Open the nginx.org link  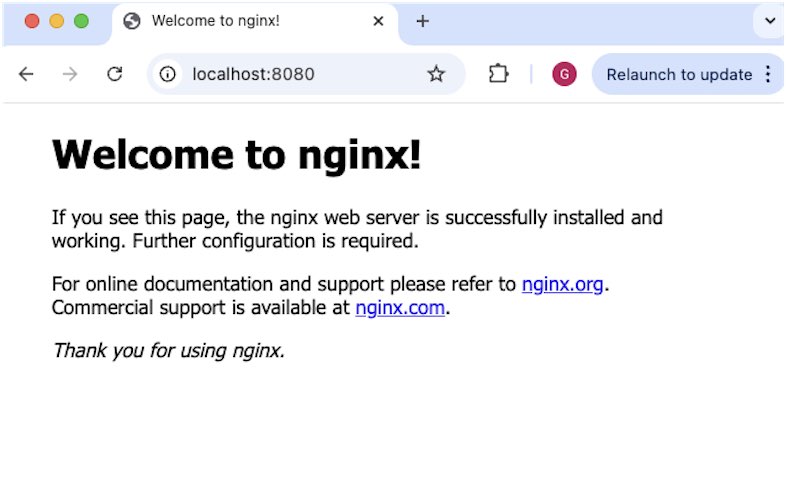tap(562, 284)
